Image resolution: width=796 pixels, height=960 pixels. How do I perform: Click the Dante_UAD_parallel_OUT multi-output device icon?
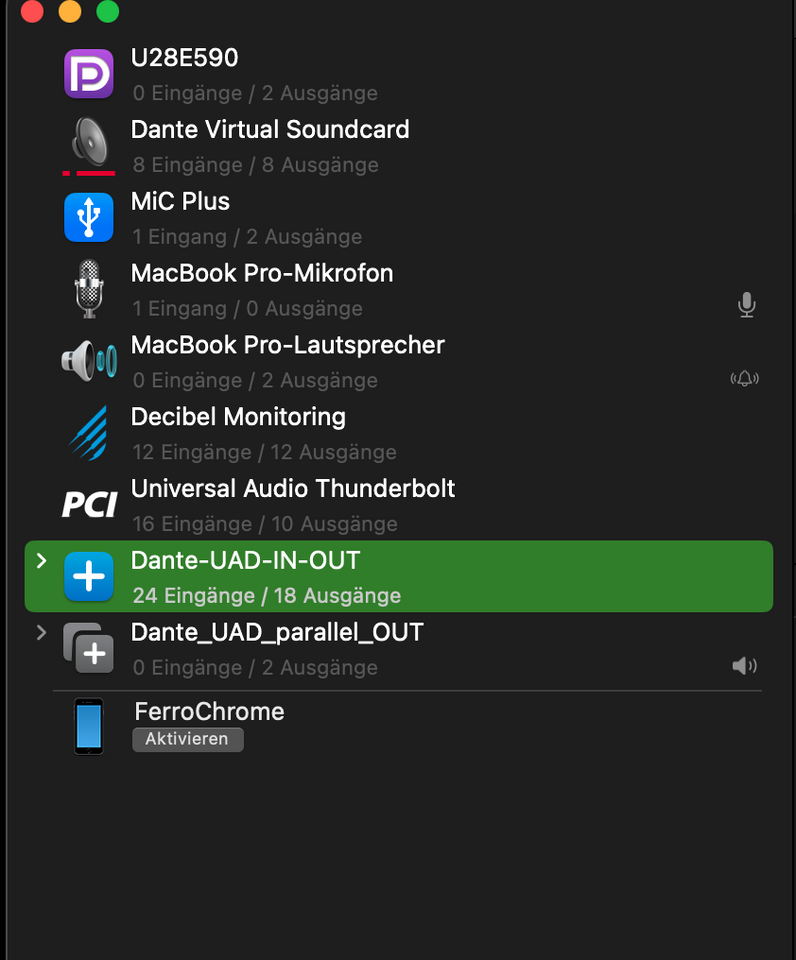(x=89, y=648)
